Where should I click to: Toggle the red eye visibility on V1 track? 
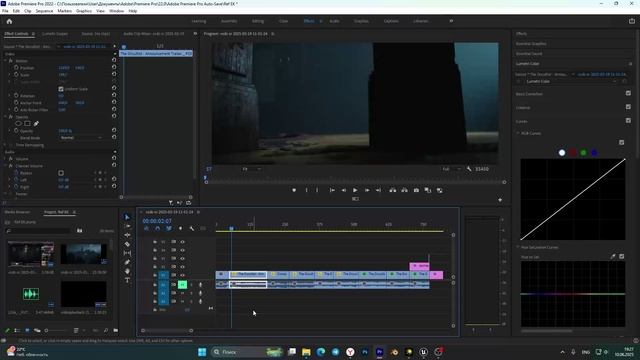click(182, 275)
